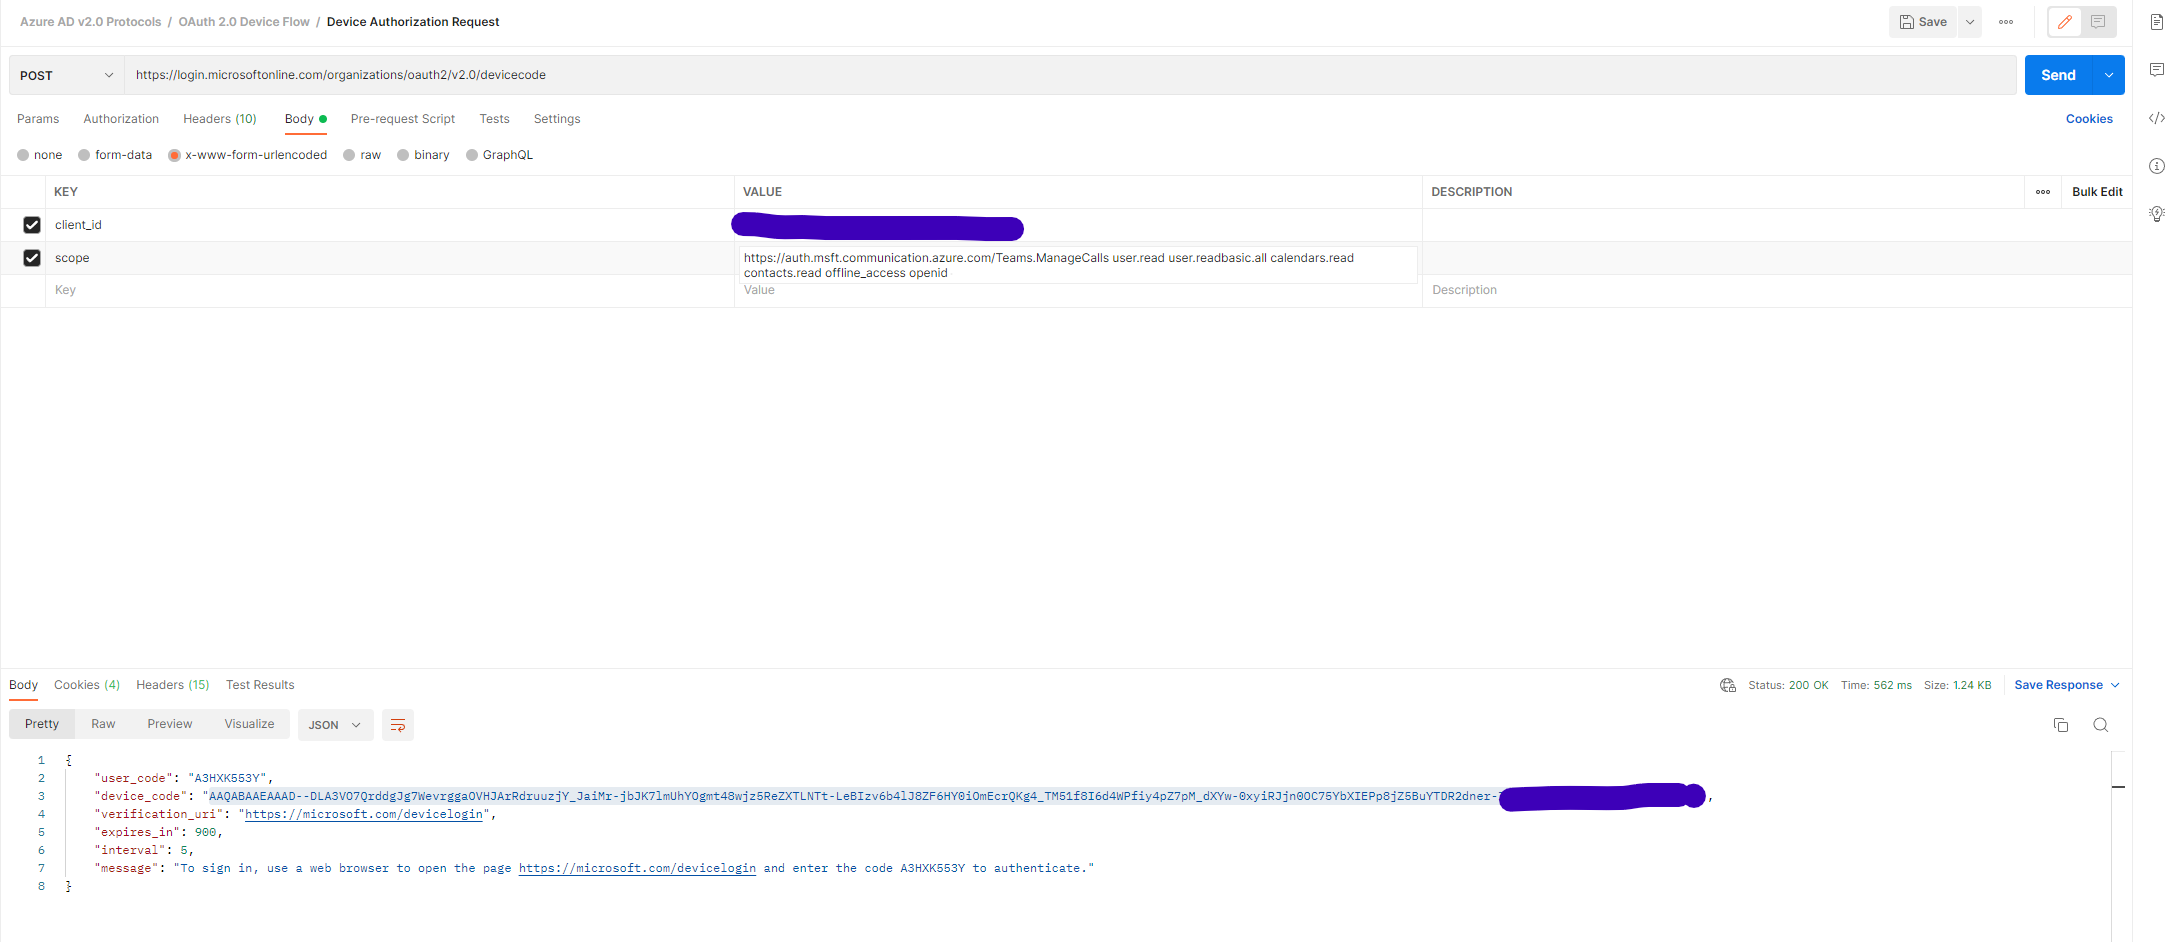This screenshot has width=2181, height=942.
Task: Open the JSON format dropdown
Action: point(335,725)
